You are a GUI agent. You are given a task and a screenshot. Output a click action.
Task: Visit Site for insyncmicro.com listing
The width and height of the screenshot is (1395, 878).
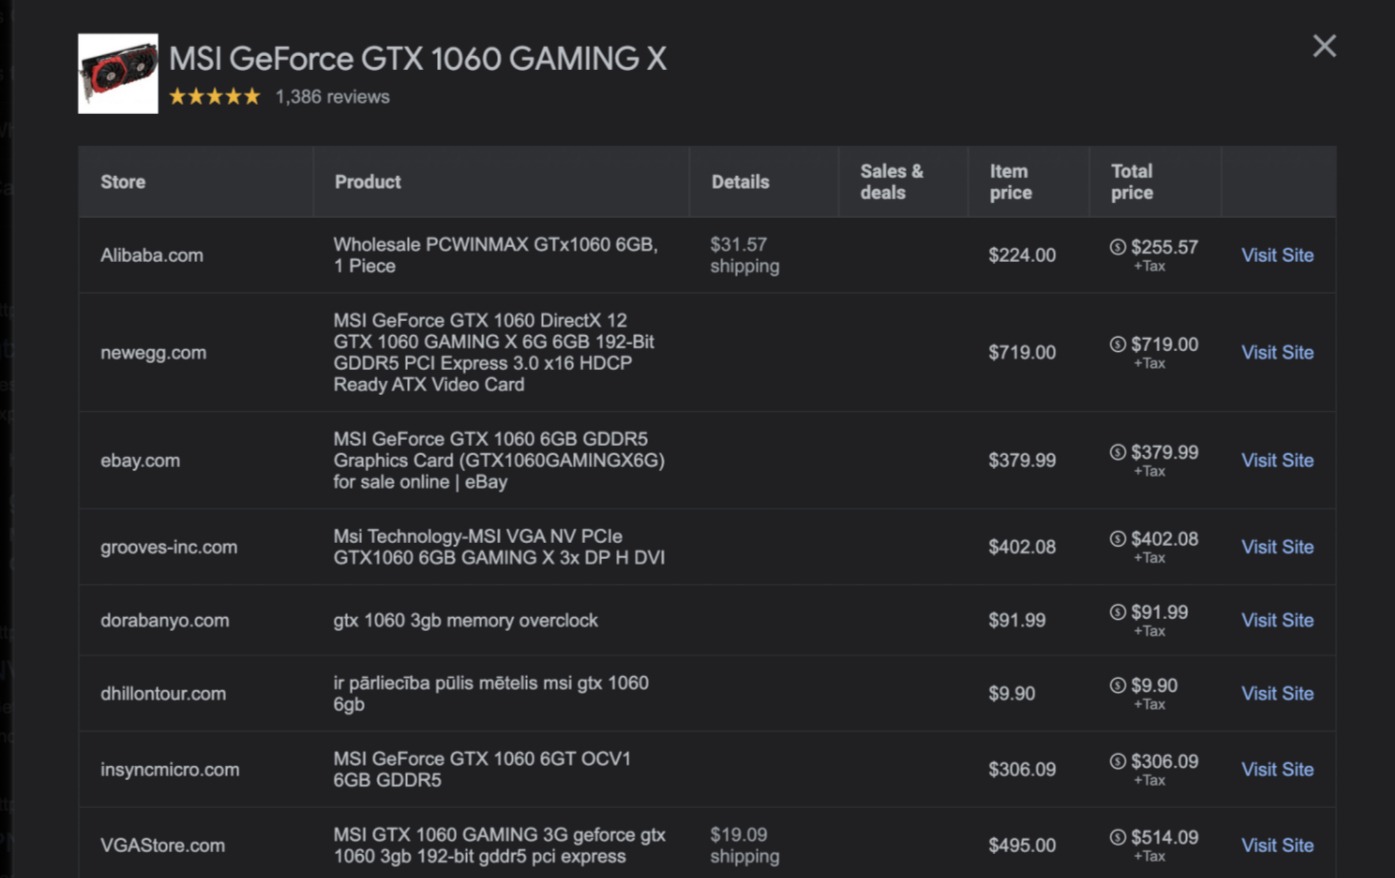[x=1277, y=769]
